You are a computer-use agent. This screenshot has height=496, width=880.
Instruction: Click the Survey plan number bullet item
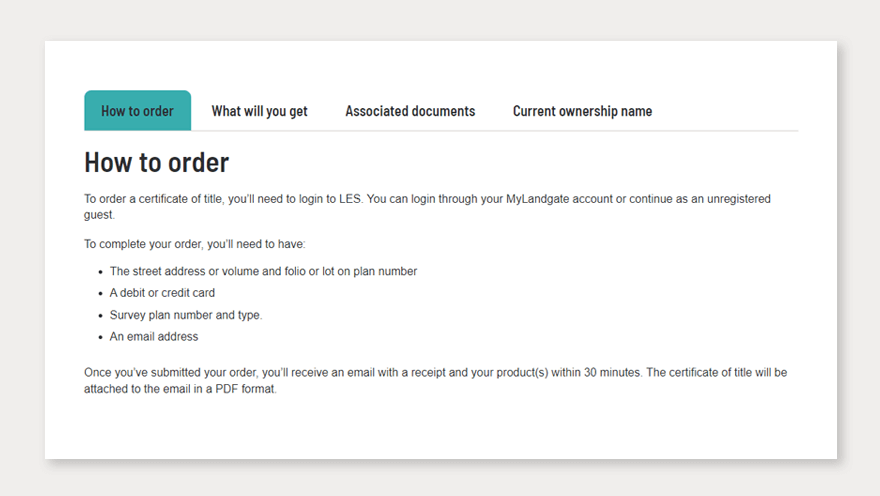coord(186,315)
